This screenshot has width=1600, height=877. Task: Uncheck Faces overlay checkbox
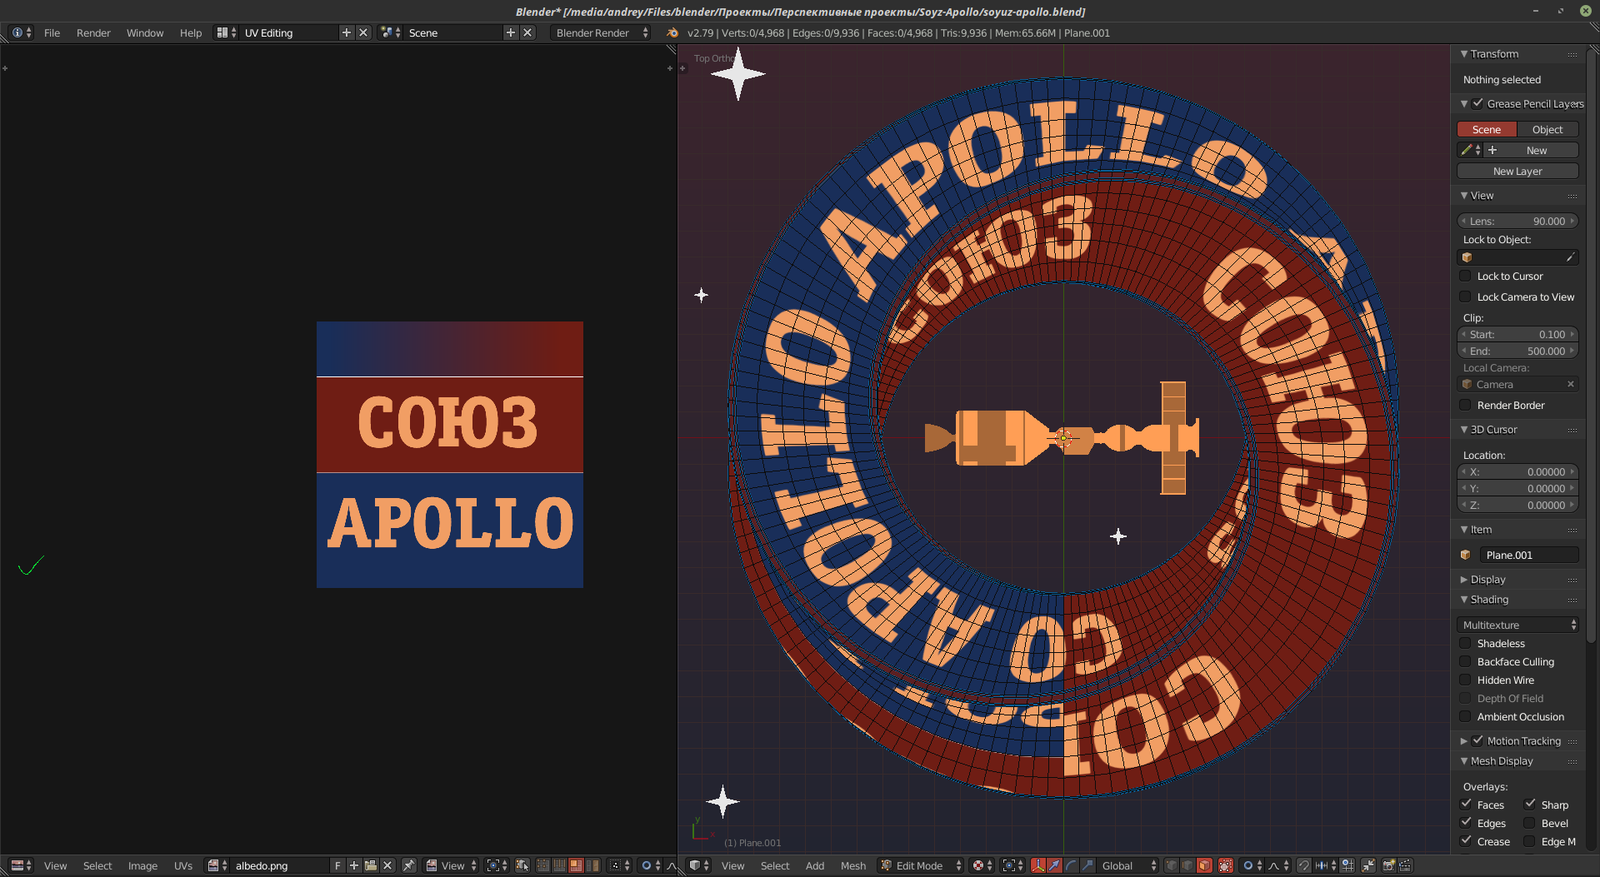[1466, 804]
